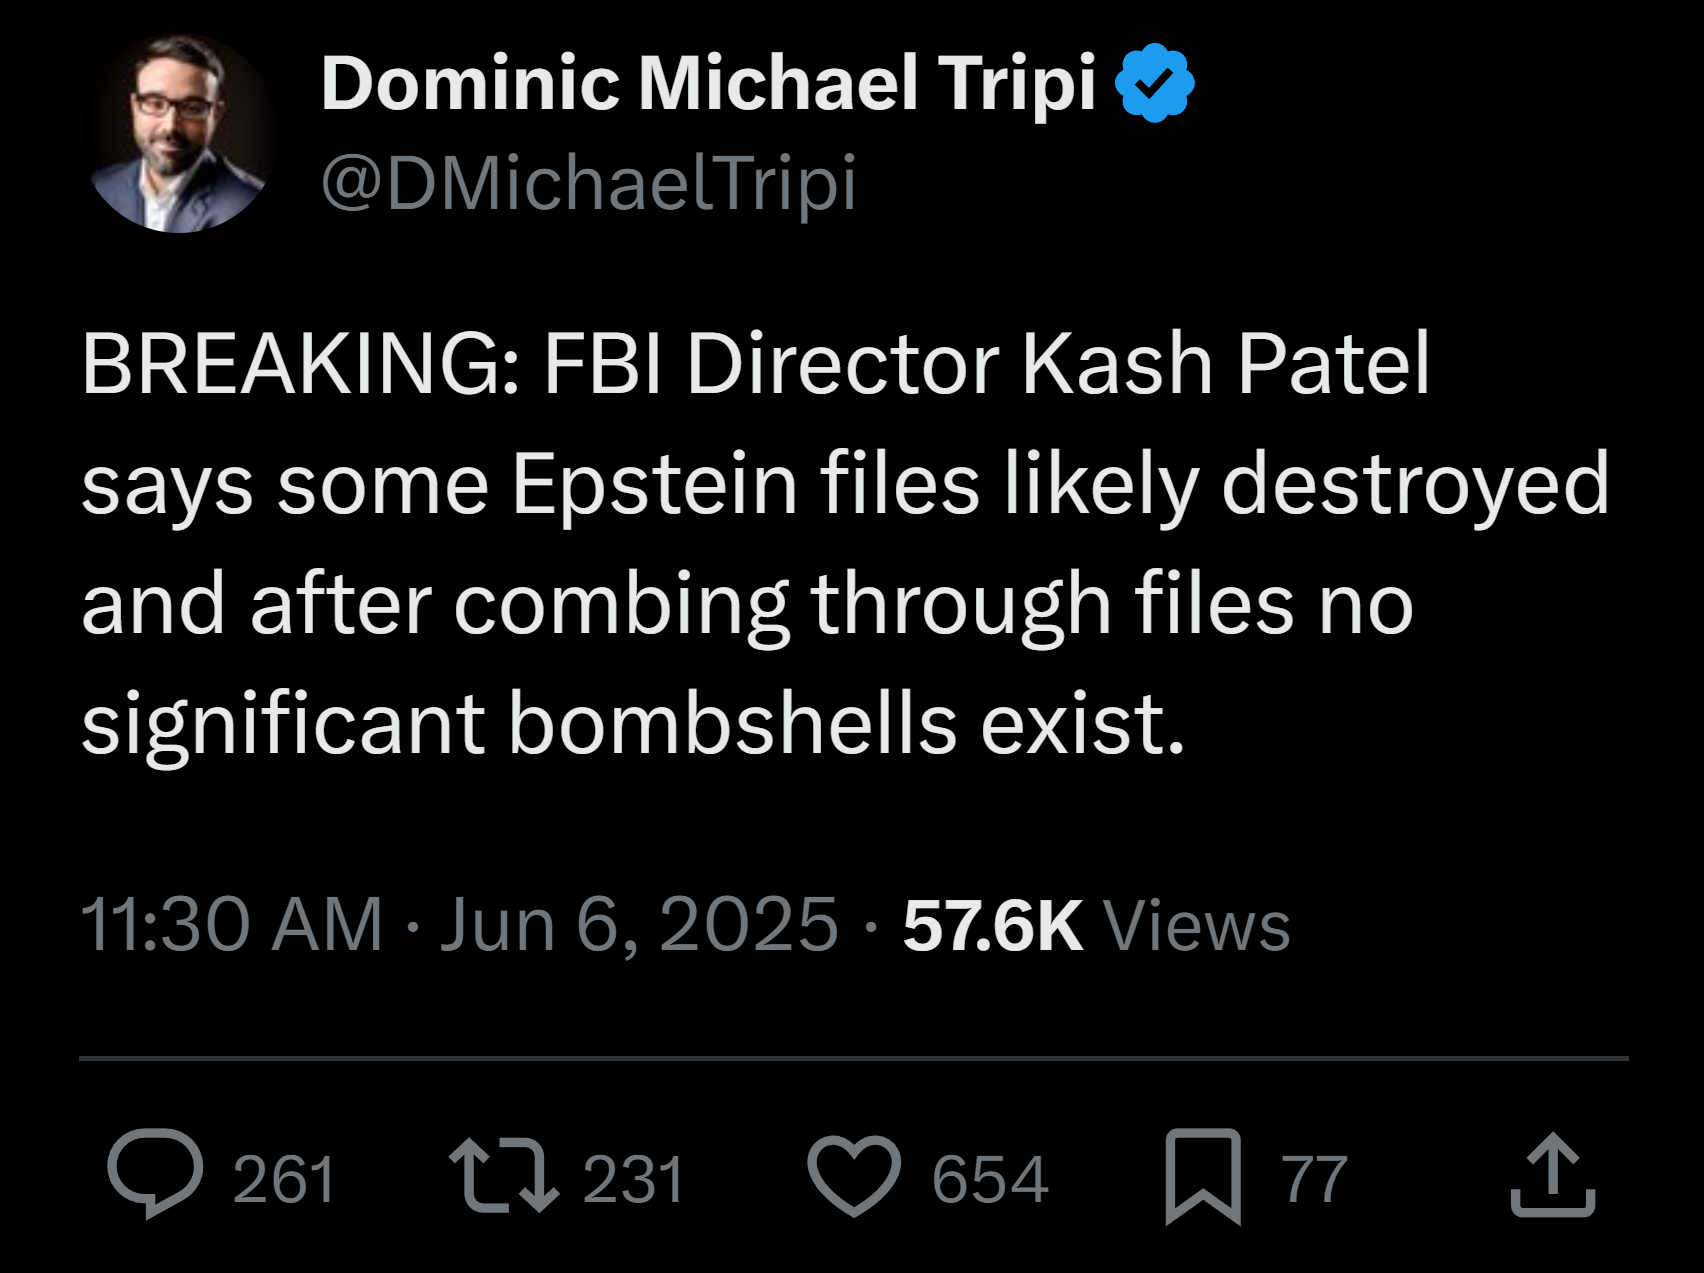Click the Jun 6, 2025 date

point(638,925)
